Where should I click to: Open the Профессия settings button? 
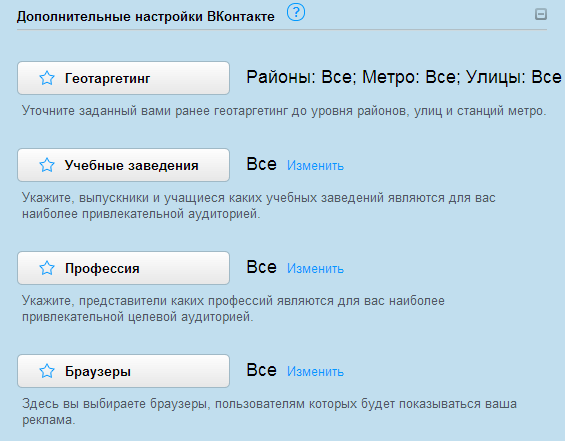(x=124, y=268)
